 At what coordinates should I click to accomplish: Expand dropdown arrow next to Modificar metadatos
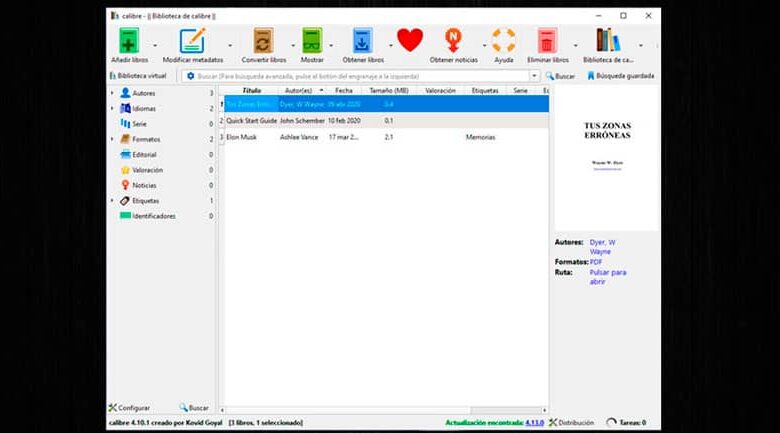pos(230,46)
